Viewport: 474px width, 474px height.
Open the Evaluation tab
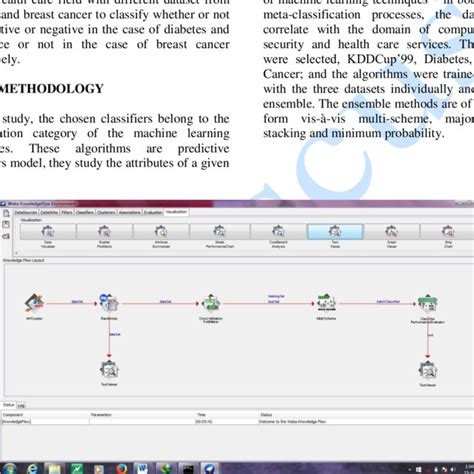[153, 212]
